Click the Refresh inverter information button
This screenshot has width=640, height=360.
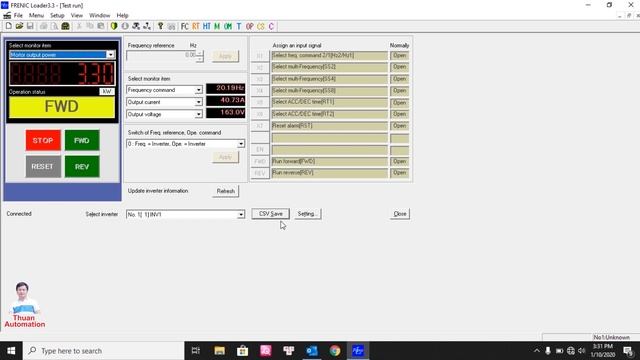pos(225,191)
